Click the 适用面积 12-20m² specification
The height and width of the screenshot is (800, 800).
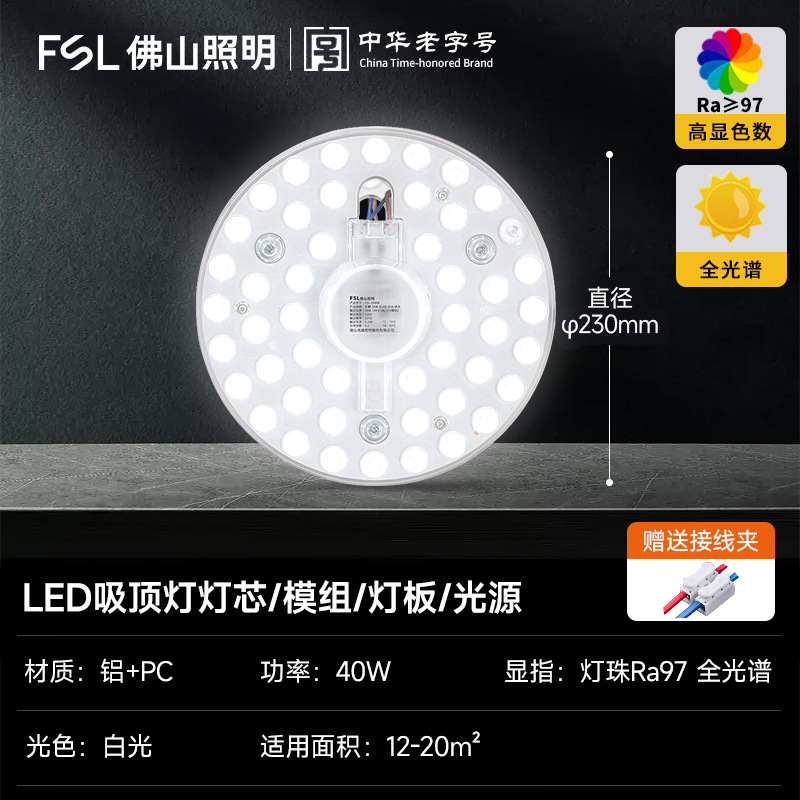(370, 746)
